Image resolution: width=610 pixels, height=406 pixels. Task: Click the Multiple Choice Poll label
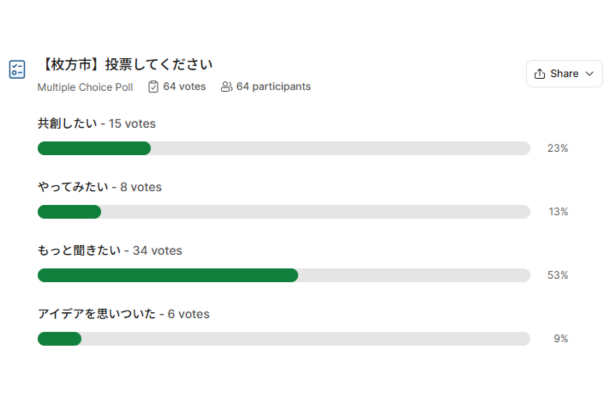point(85,87)
